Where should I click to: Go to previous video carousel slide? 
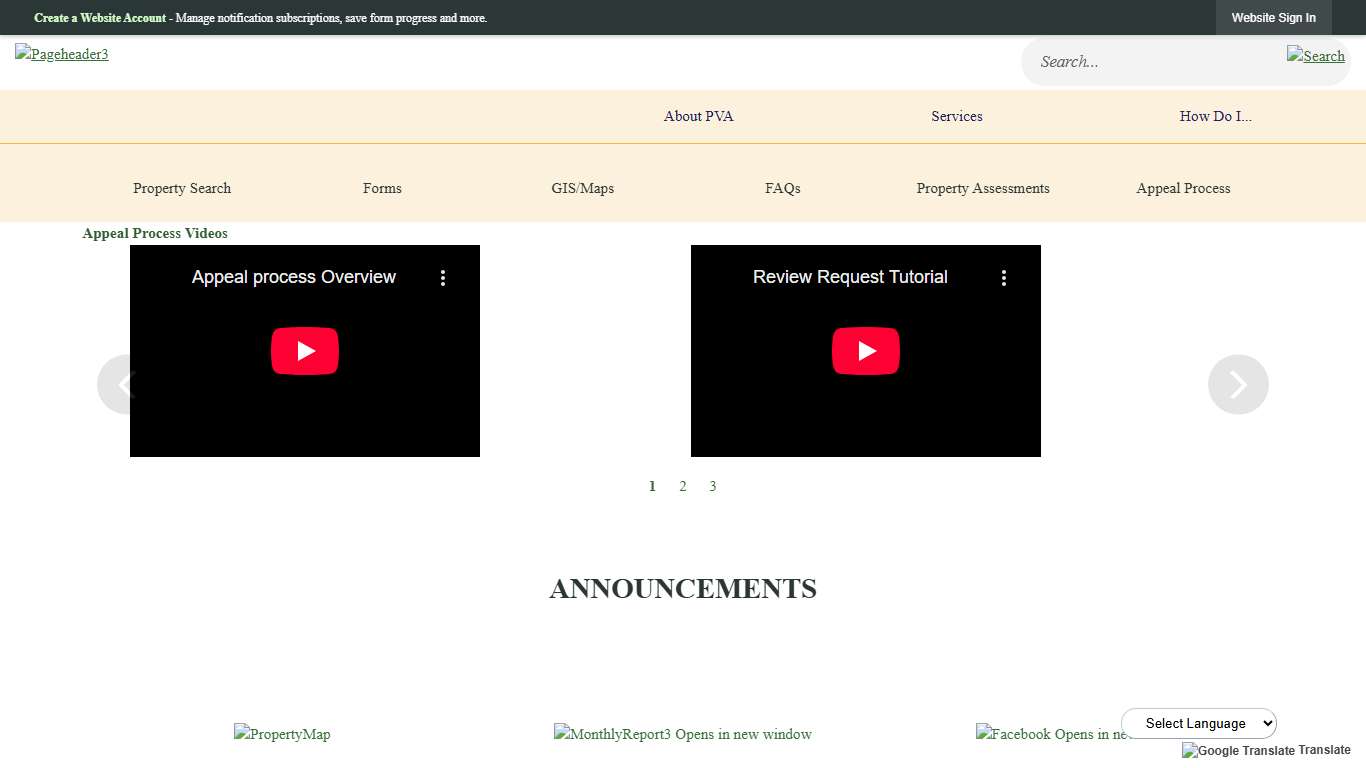click(x=113, y=384)
